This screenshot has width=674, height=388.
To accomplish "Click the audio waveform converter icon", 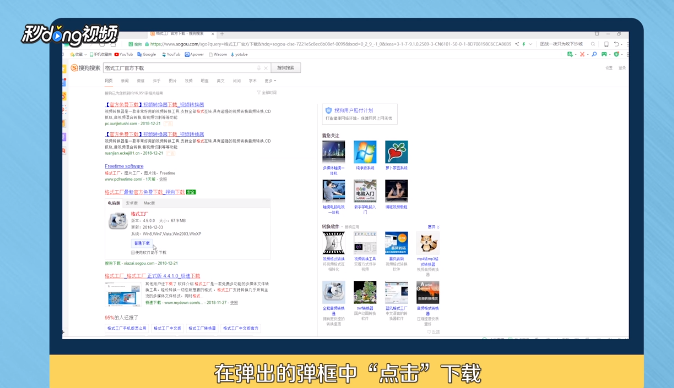I will click(x=428, y=292).
